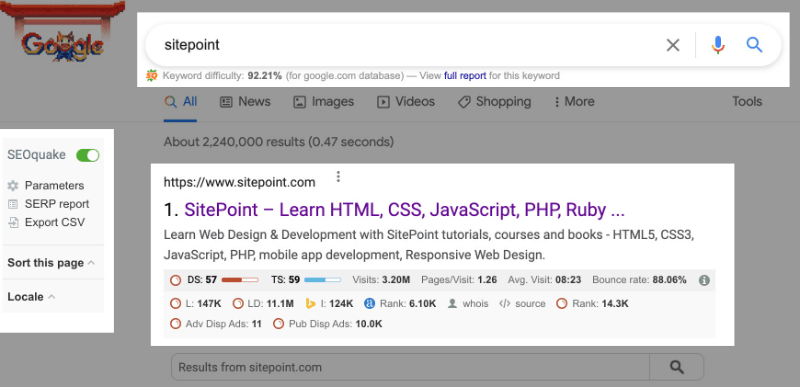Click the Parameters gear icon

[x=13, y=186]
